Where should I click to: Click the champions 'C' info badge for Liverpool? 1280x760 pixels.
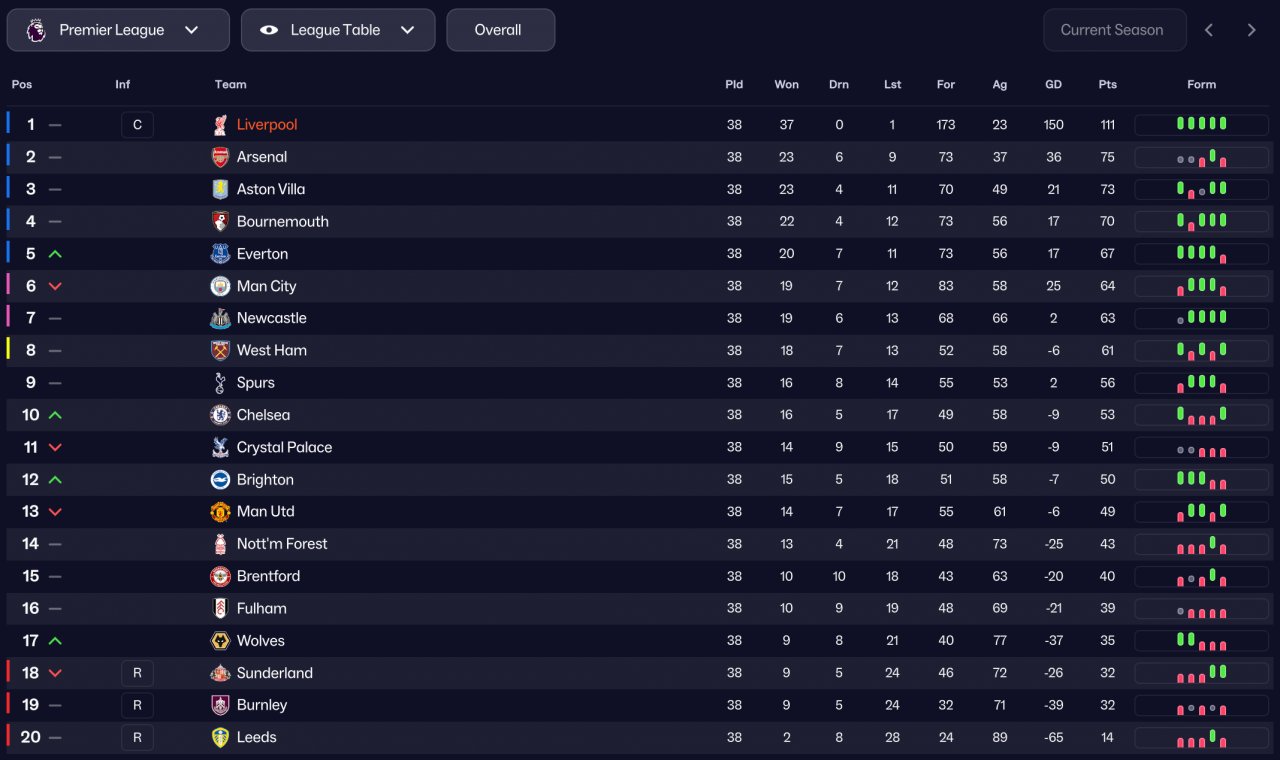coord(137,125)
